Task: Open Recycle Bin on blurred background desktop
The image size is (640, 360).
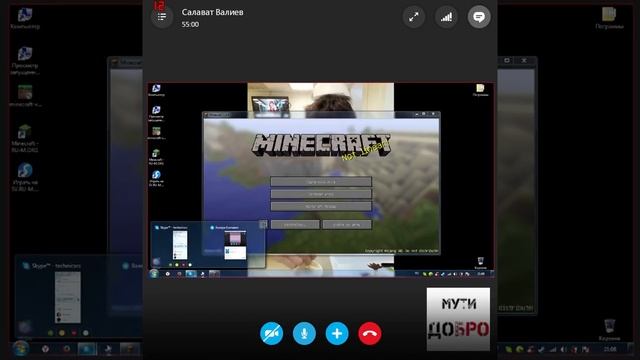Action: (x=609, y=330)
